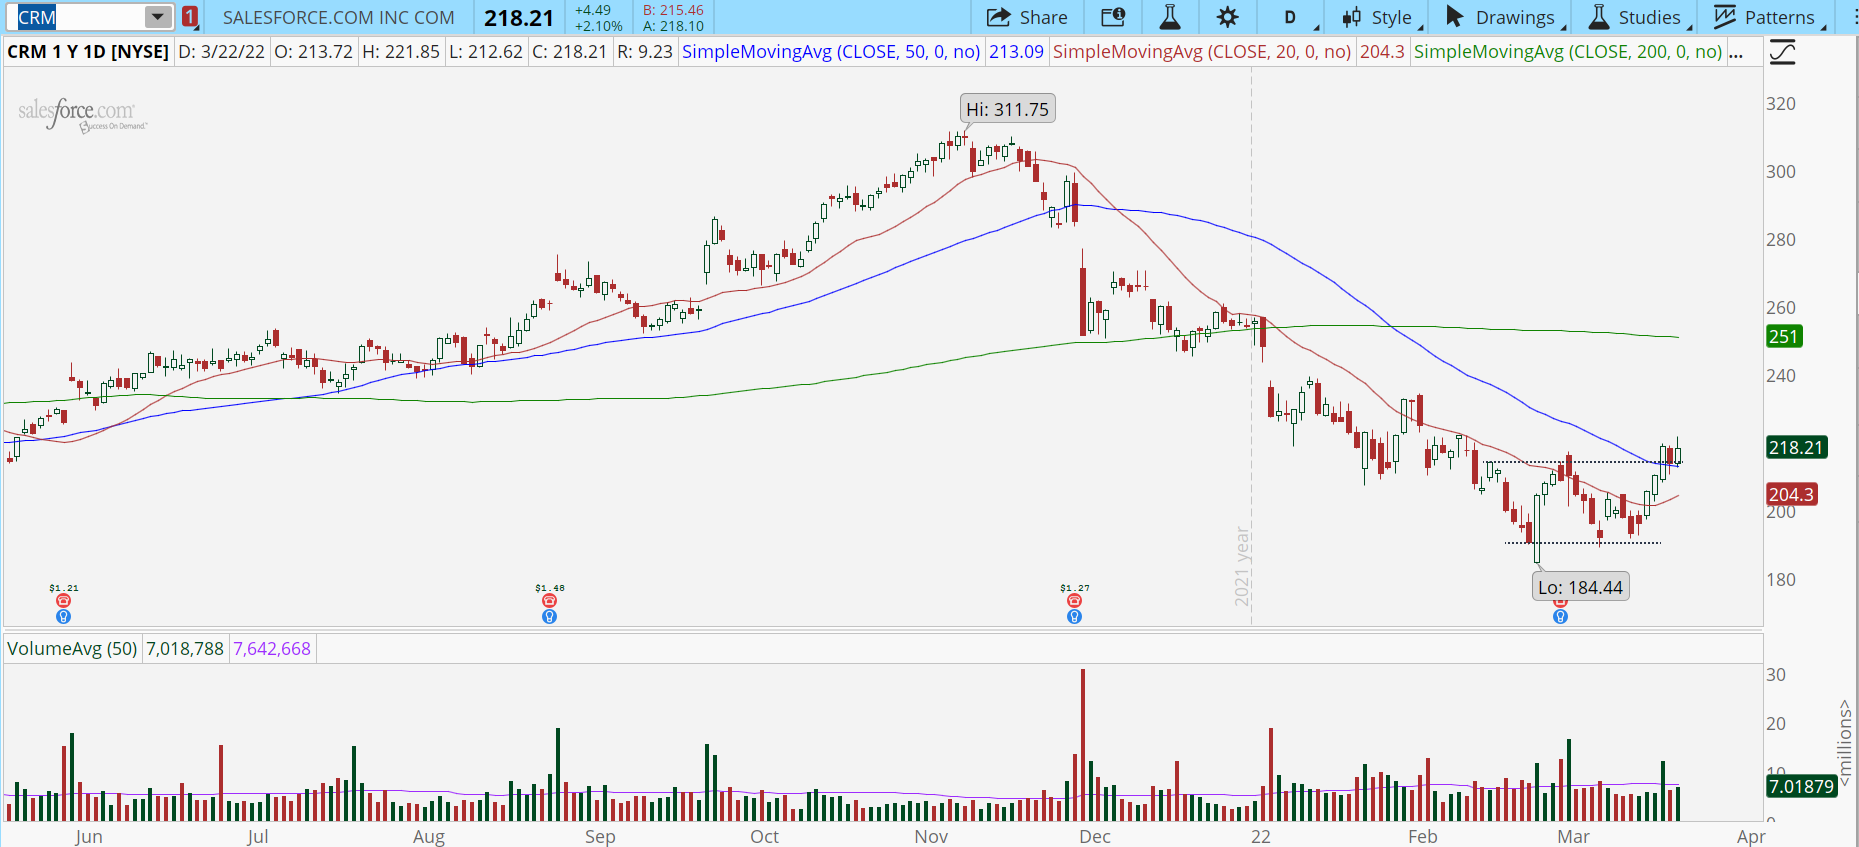This screenshot has height=847, width=1859.
Task: Click the 20-day SMA value 204.3 in header
Action: [x=1382, y=52]
